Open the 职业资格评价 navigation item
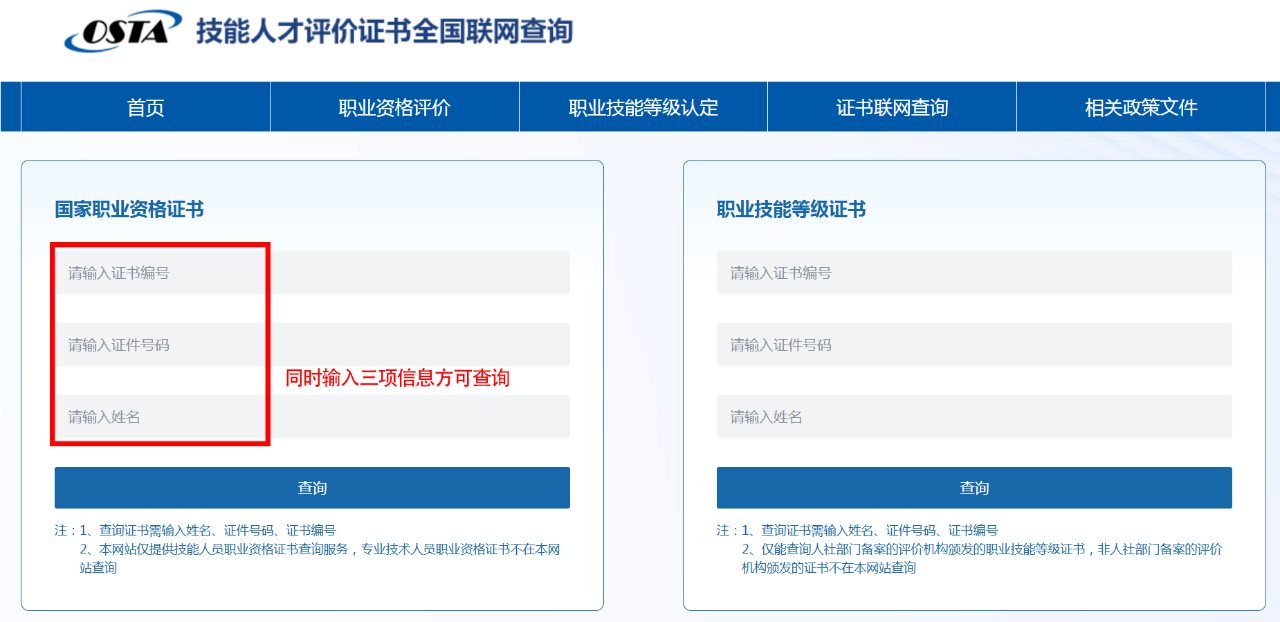This screenshot has height=622, width=1280. tap(394, 108)
